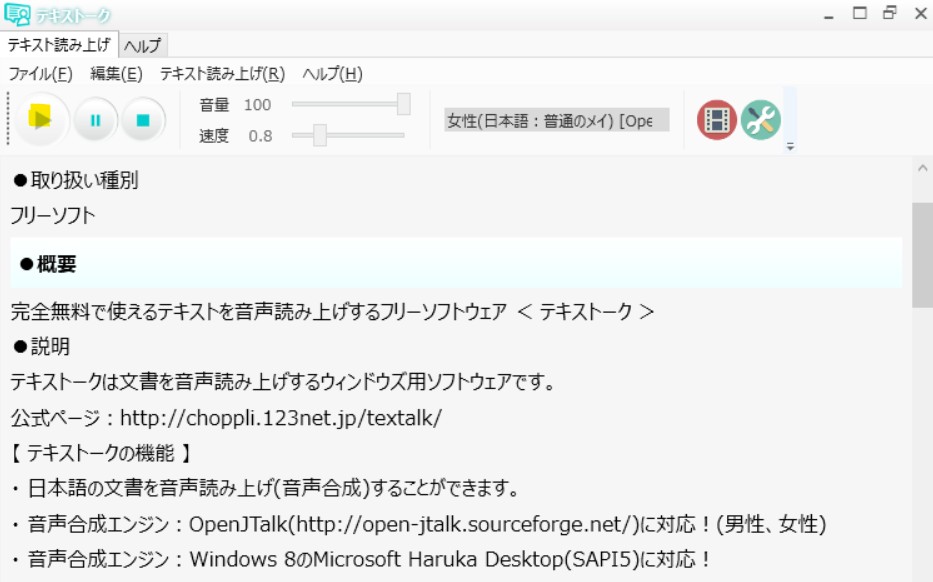Click the vertical scrollbar thumb
Viewport: 933px width, 582px height.
pyautogui.click(x=922, y=255)
